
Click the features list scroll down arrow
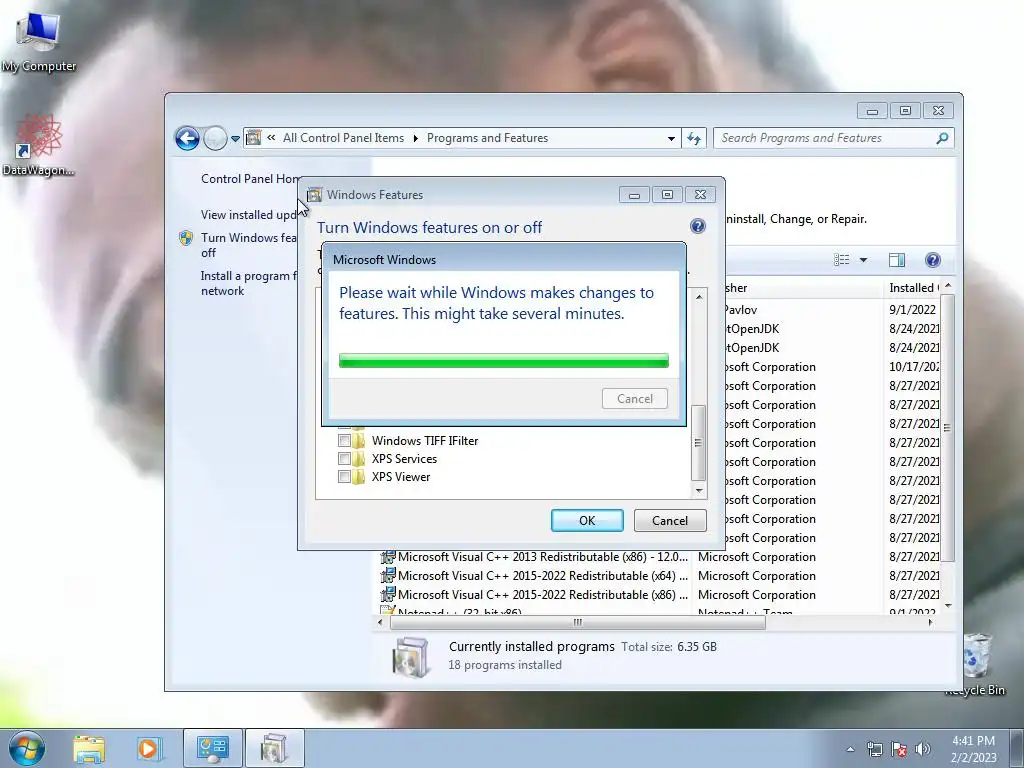tap(699, 490)
